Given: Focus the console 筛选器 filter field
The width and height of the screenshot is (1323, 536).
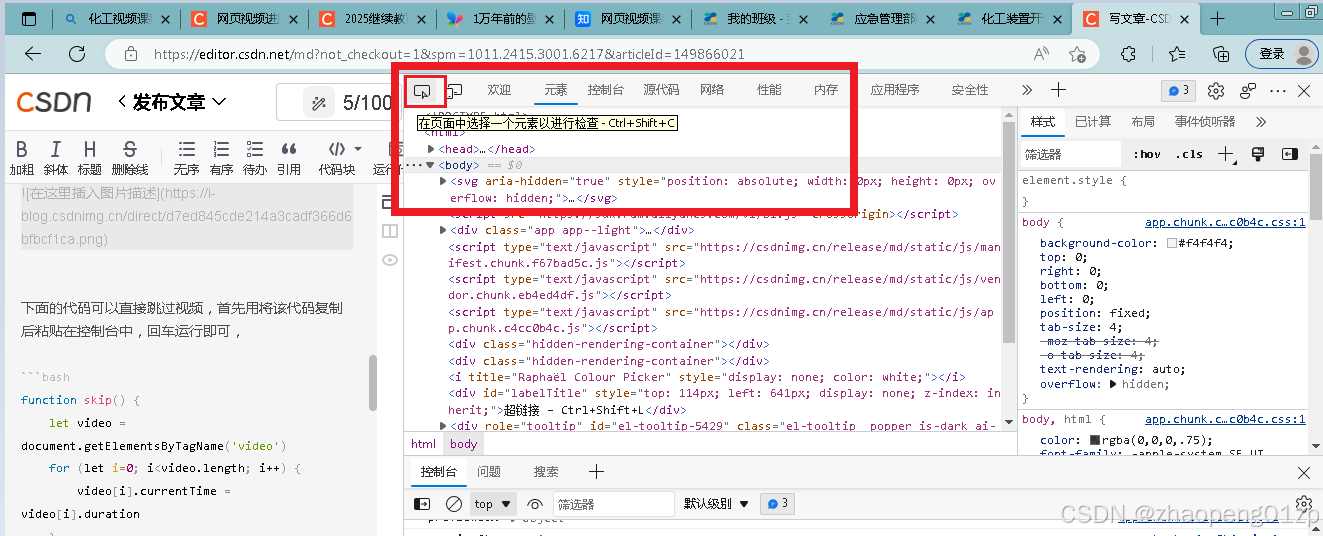Looking at the screenshot, I should pyautogui.click(x=614, y=504).
